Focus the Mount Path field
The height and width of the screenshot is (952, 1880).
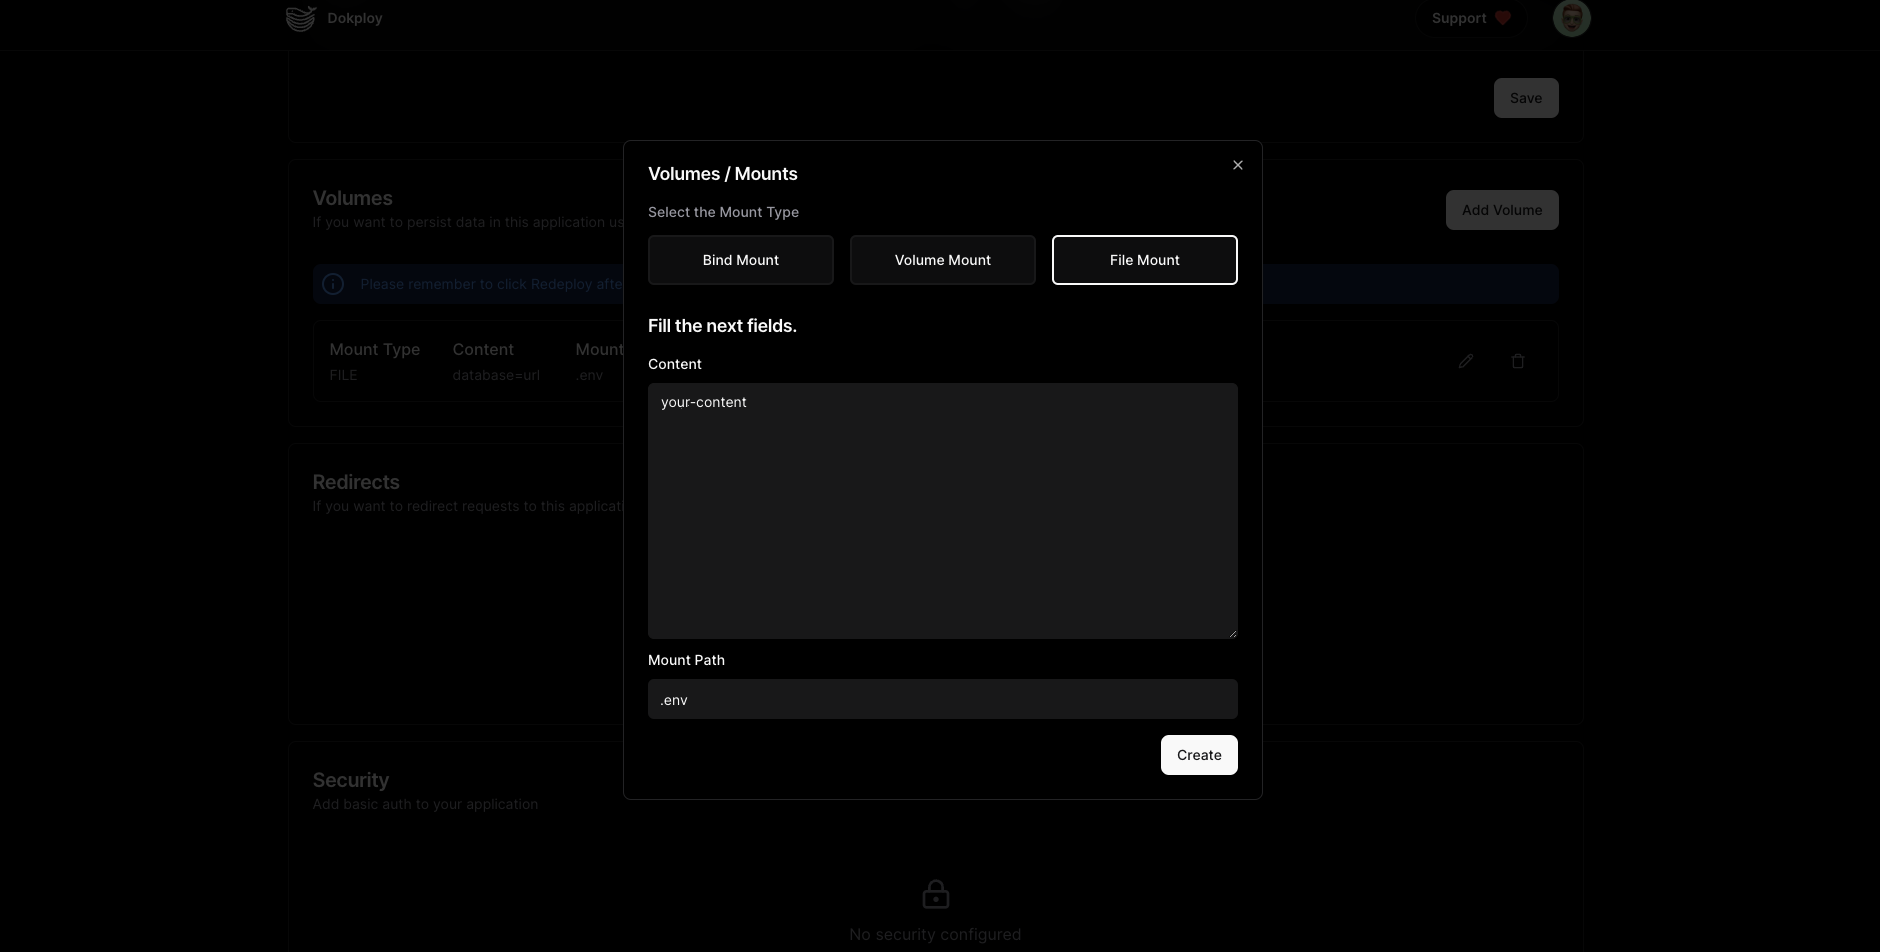[943, 699]
